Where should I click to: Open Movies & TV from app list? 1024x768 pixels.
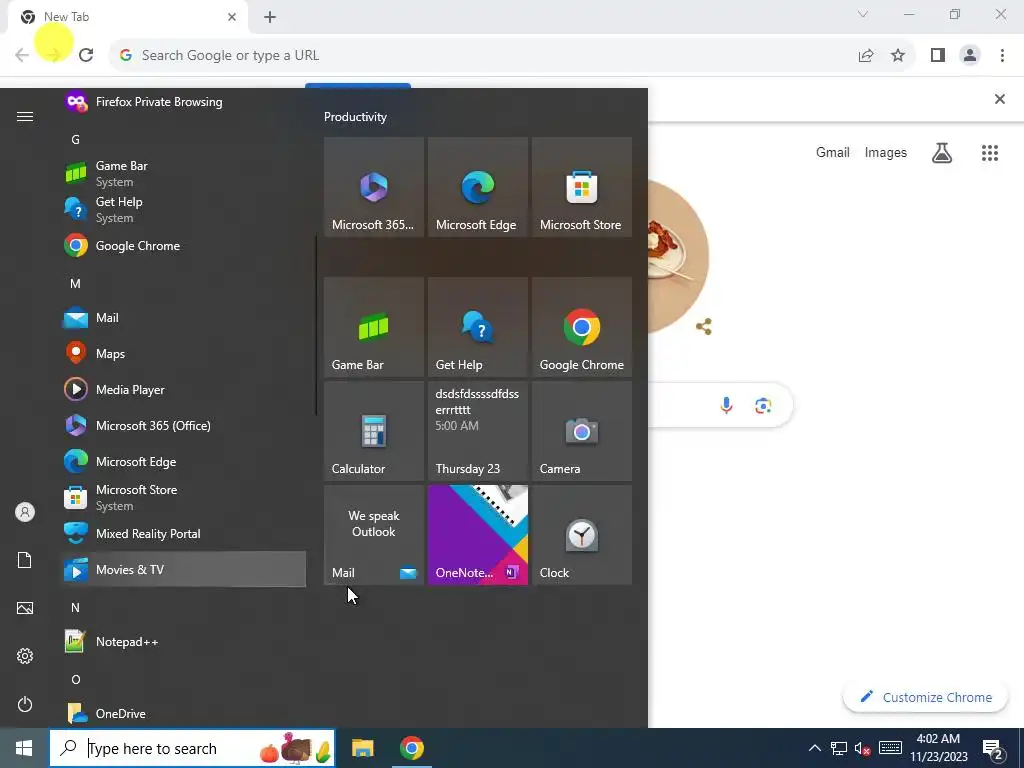tap(183, 569)
